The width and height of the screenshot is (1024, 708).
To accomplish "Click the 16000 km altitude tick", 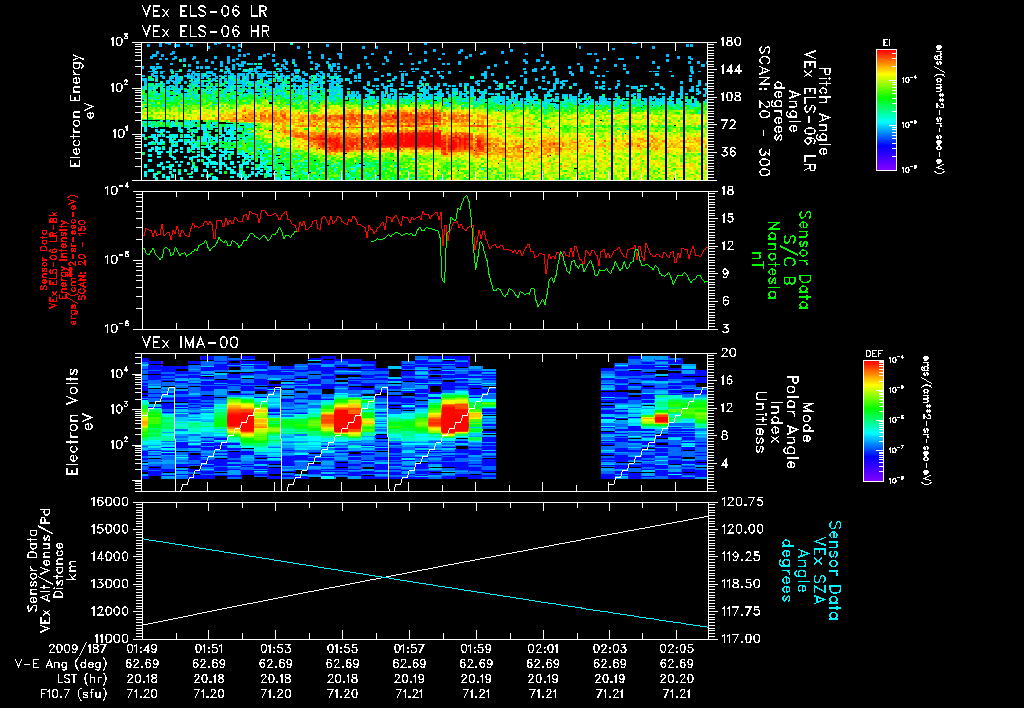I will click(x=110, y=502).
